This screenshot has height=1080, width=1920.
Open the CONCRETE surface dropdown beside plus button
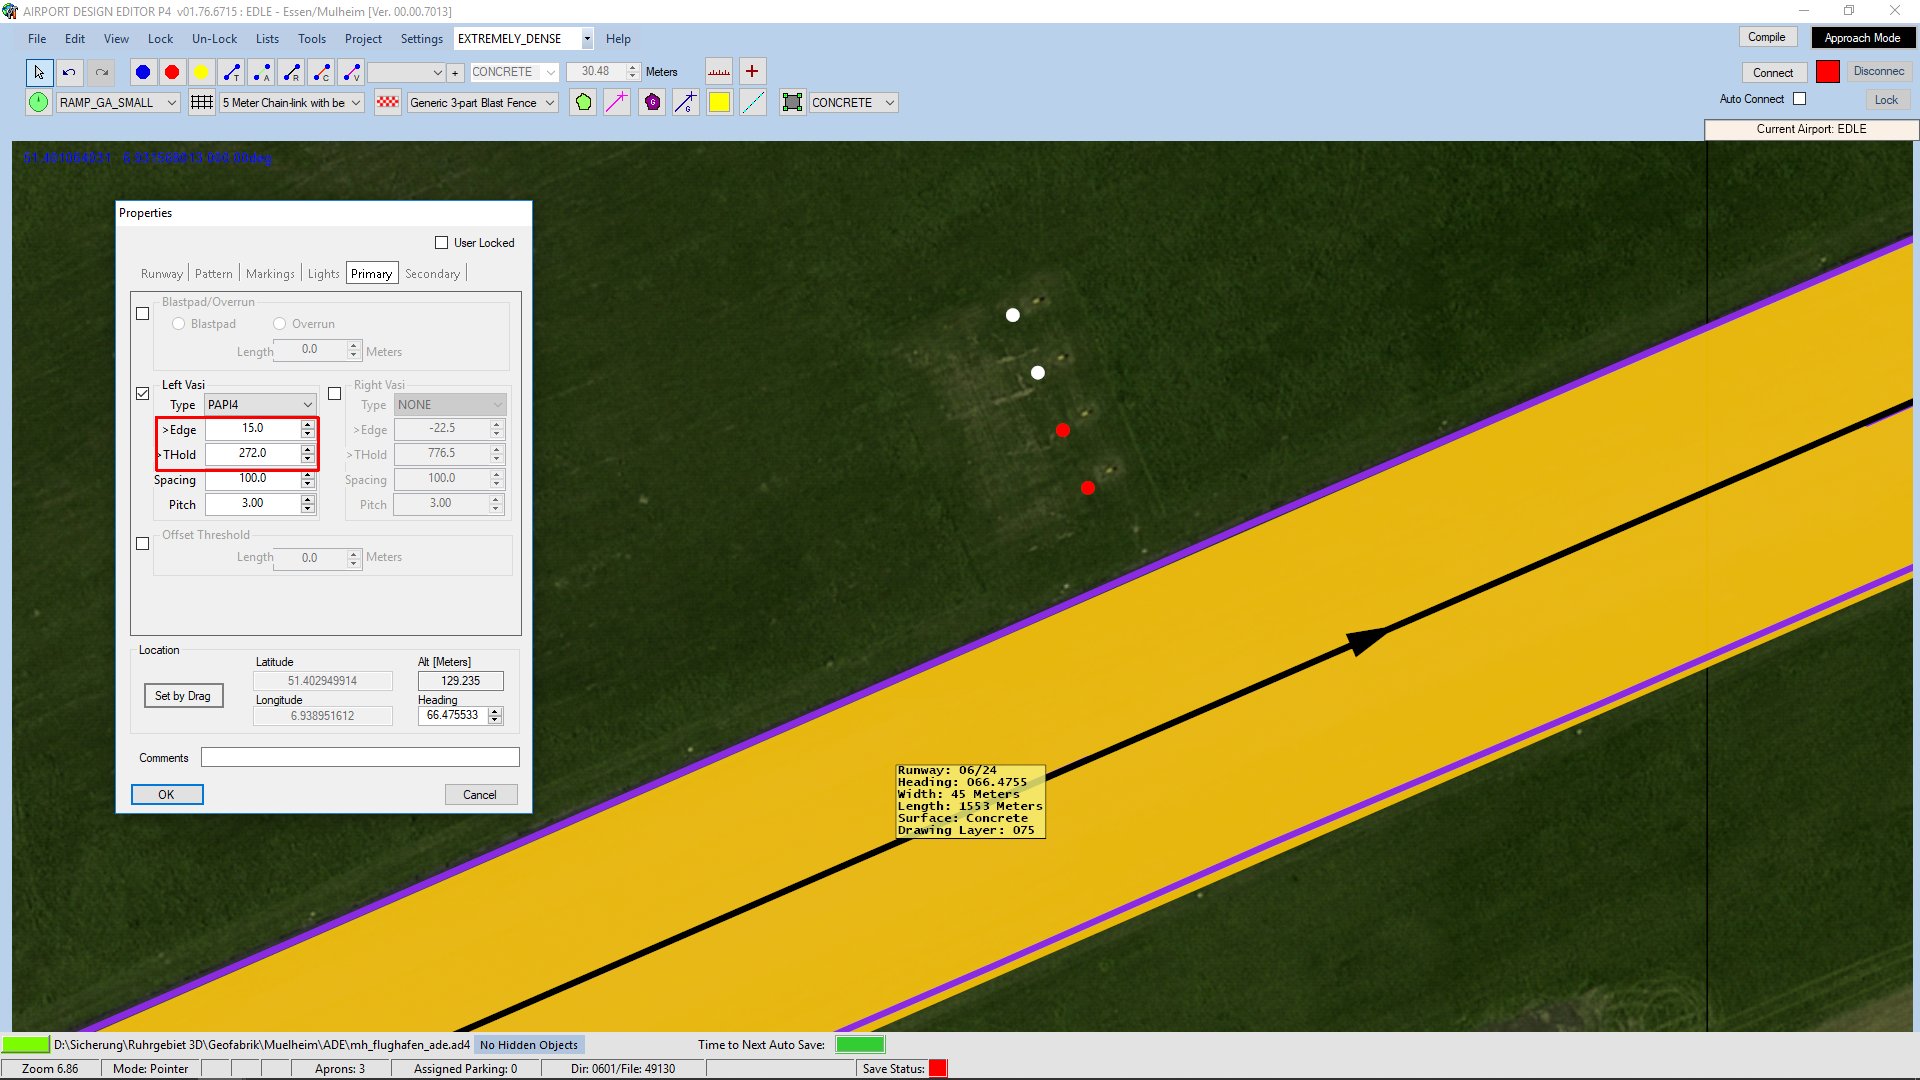click(513, 73)
